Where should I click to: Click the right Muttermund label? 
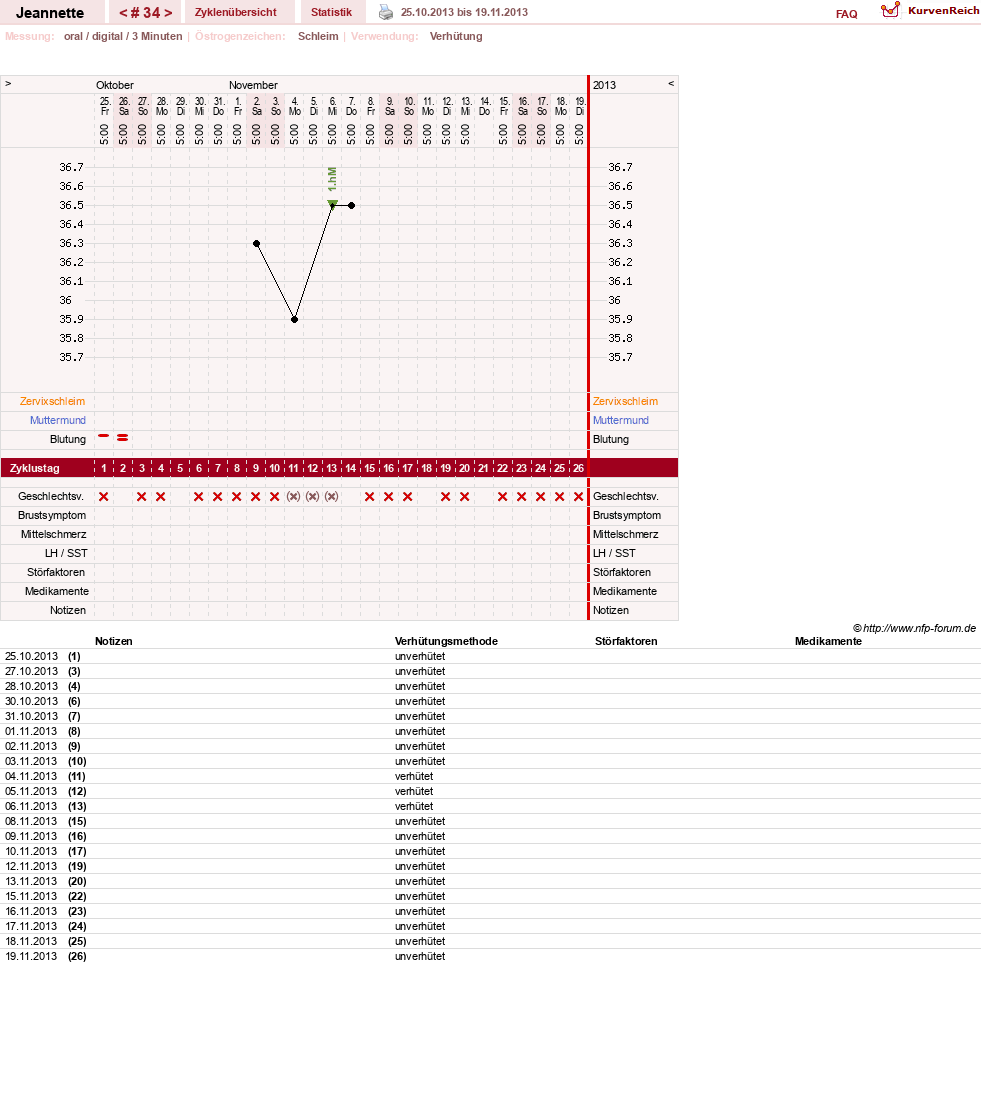[x=621, y=420]
